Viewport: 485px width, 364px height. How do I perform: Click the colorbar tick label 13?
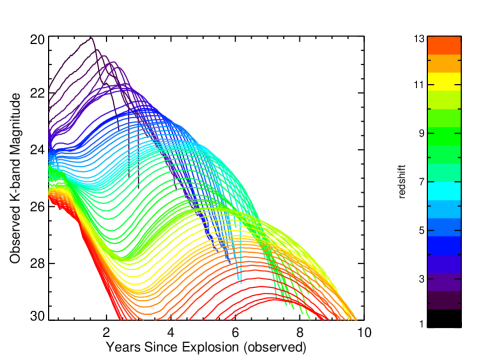[420, 39]
